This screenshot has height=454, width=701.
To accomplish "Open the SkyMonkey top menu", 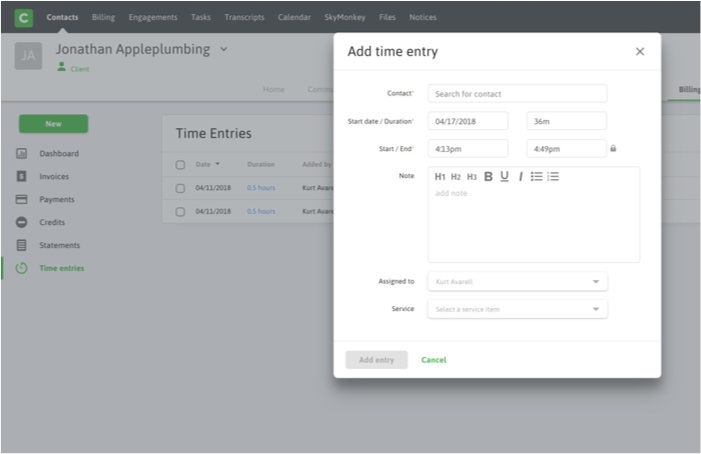I will (x=345, y=17).
